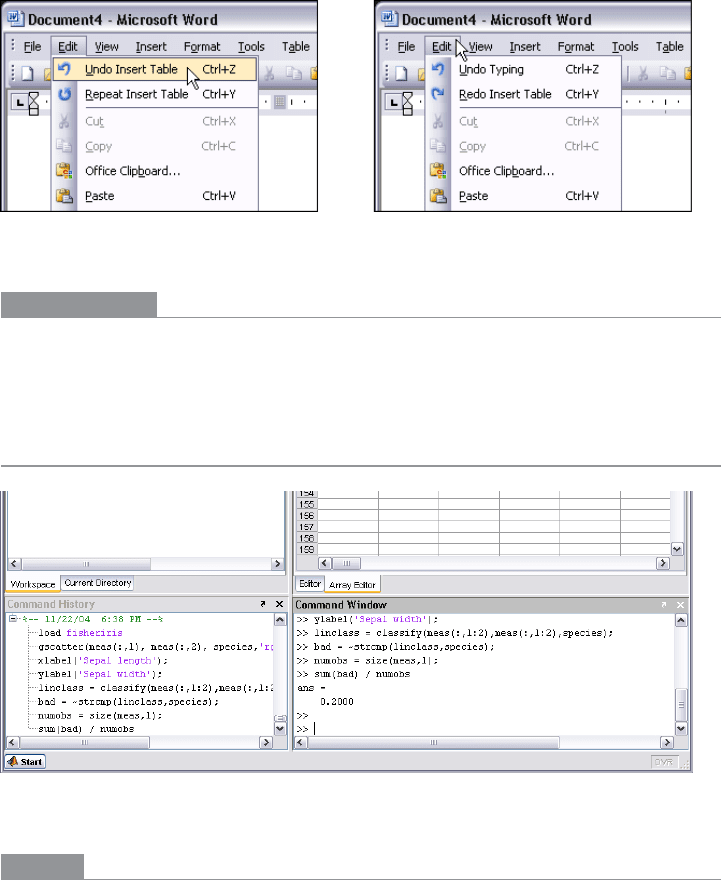Click Array Editor vertical scroll down arrow
Viewport: 721px width, 880px height.
tap(677, 549)
